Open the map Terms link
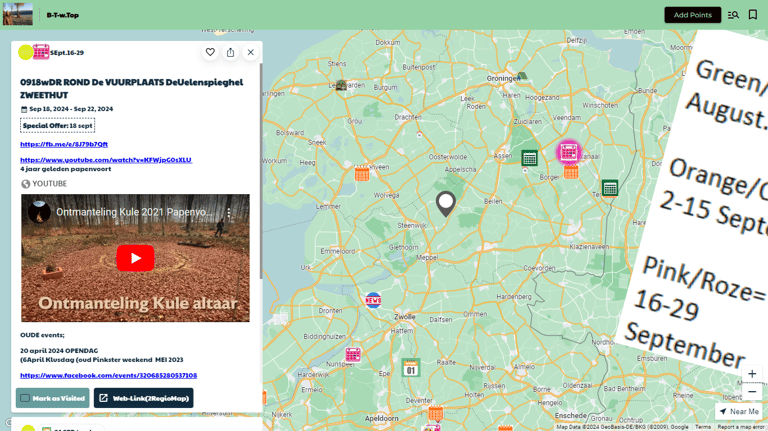 702,427
